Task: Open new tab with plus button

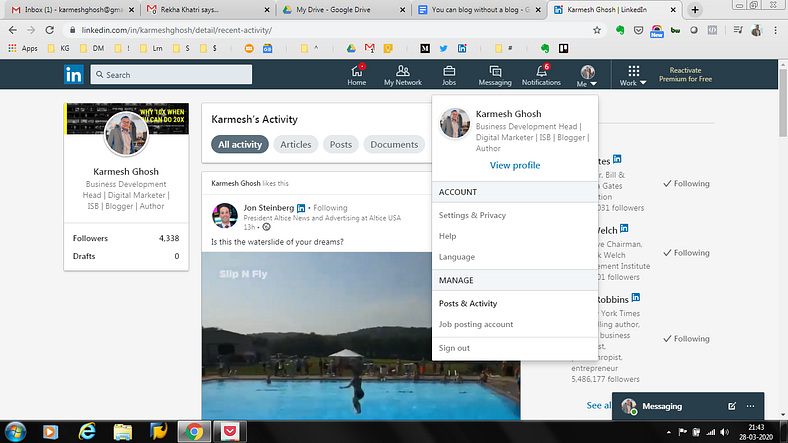Action: point(695,10)
